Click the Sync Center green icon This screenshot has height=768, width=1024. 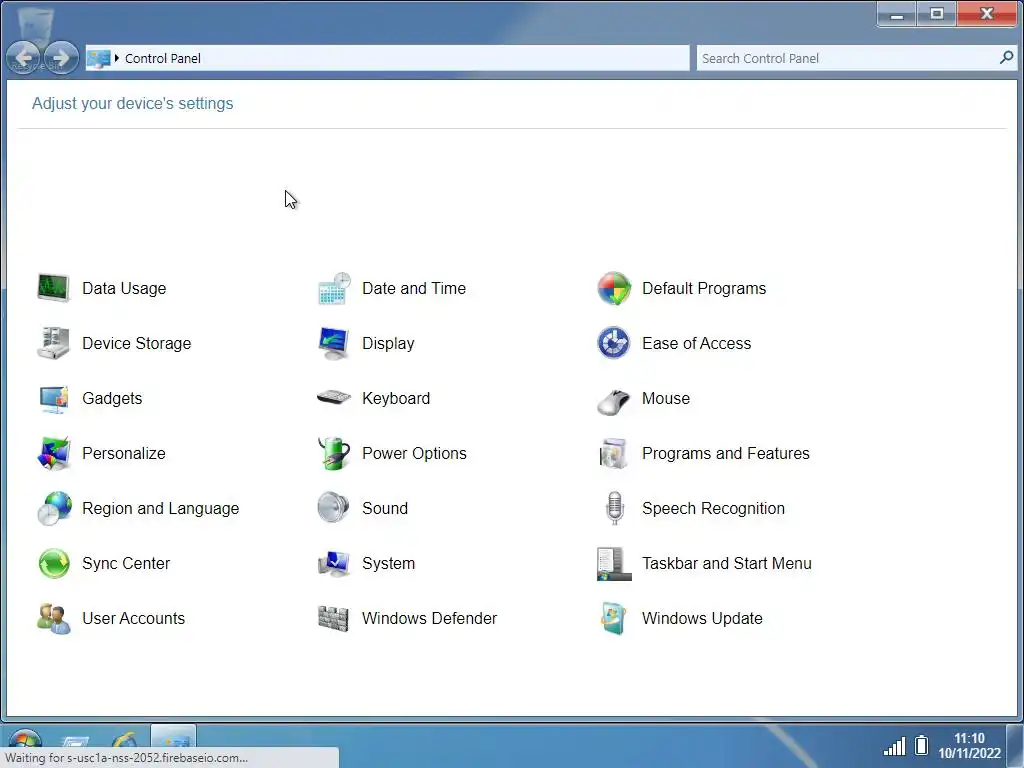(x=54, y=563)
